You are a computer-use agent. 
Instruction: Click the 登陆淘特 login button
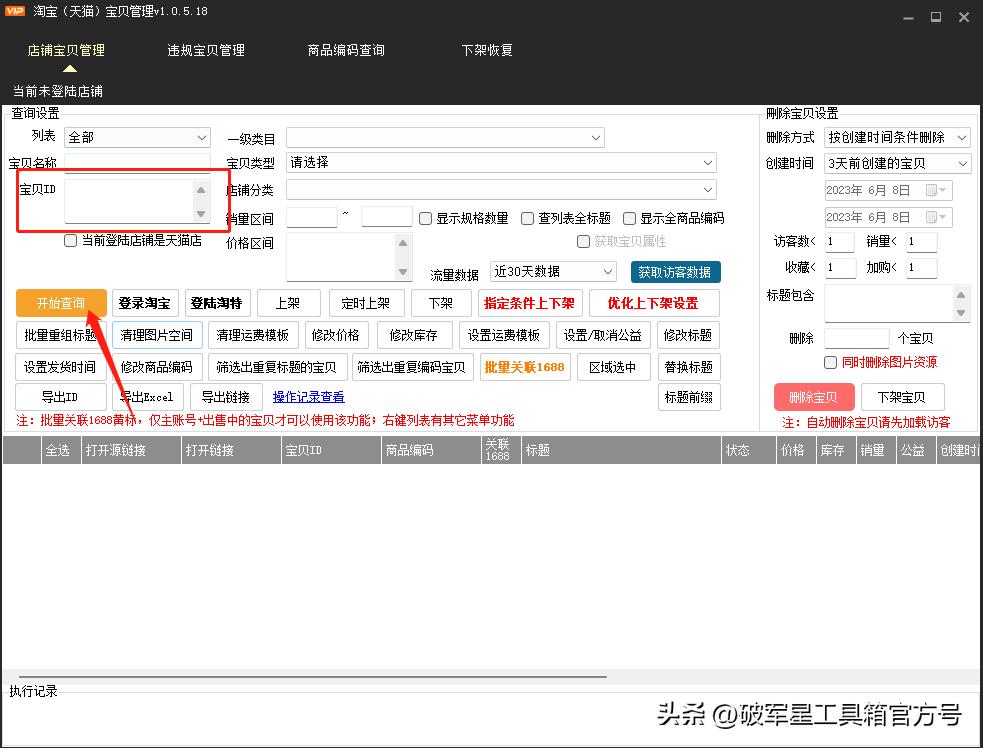pyautogui.click(x=217, y=303)
